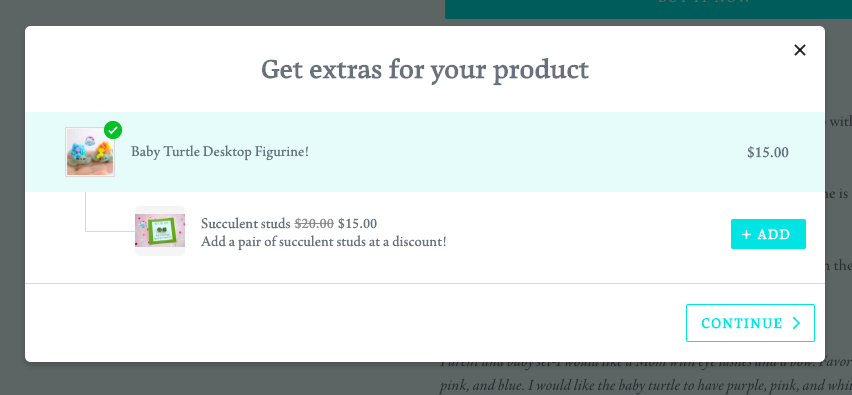
Task: Open the Baby Turtle figurine thumbnail
Action: 90,152
